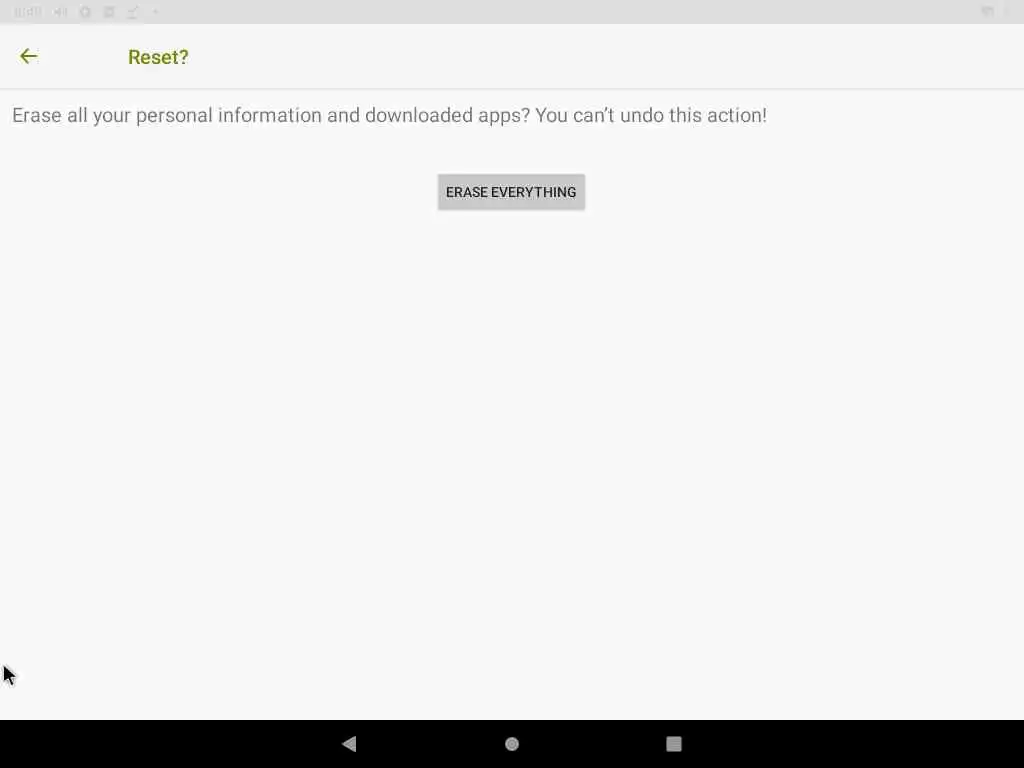Click the clock in the status bar

pyautogui.click(x=27, y=12)
